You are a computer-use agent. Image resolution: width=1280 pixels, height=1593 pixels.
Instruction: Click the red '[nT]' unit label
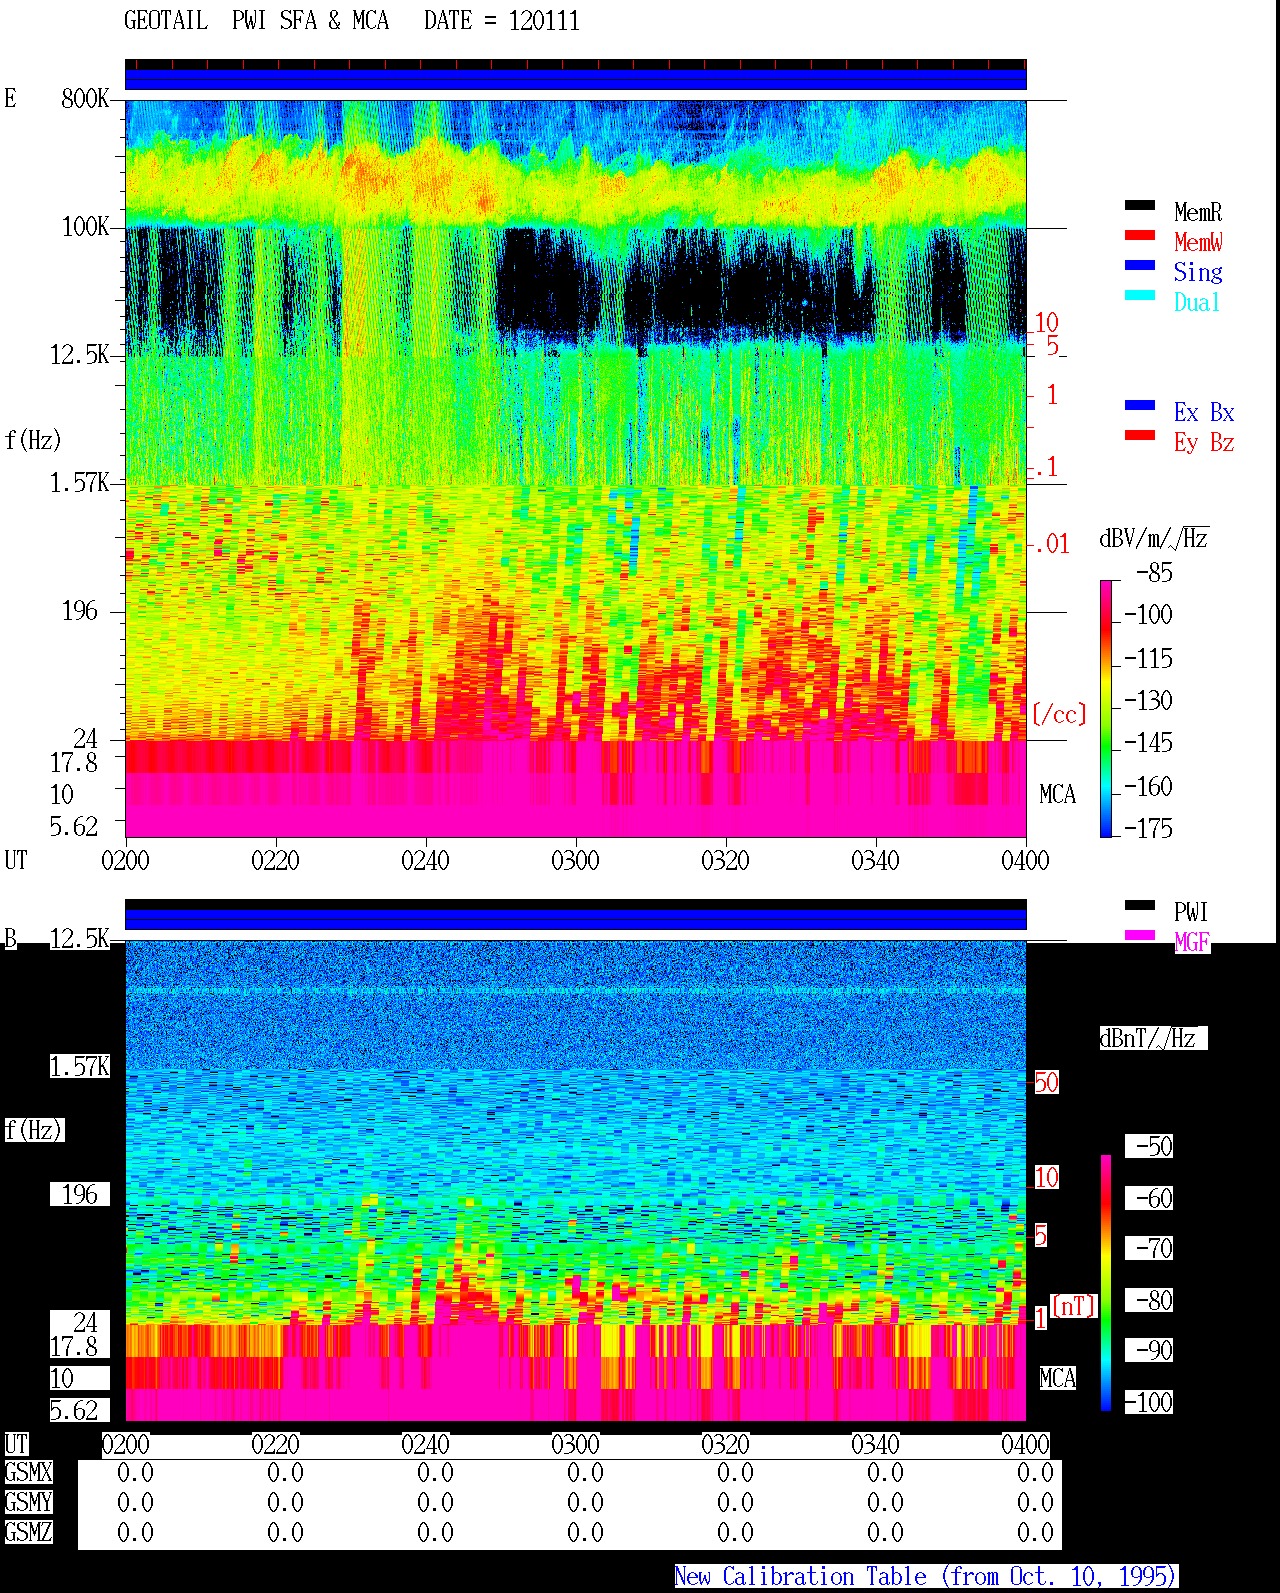[1074, 1306]
